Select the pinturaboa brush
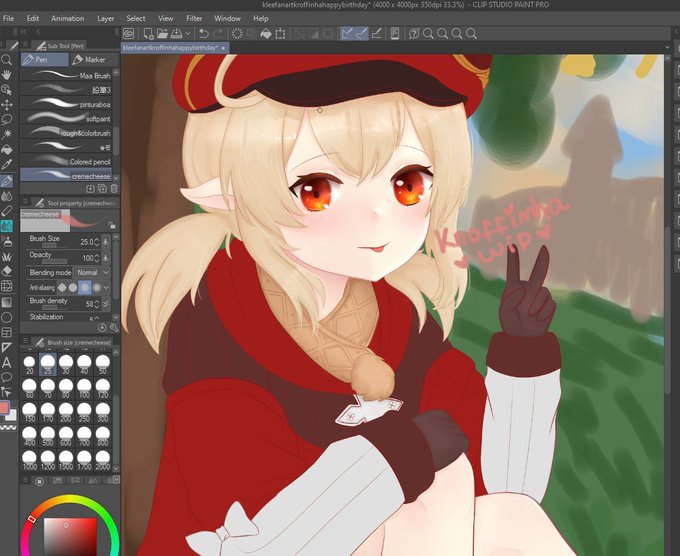 66,104
